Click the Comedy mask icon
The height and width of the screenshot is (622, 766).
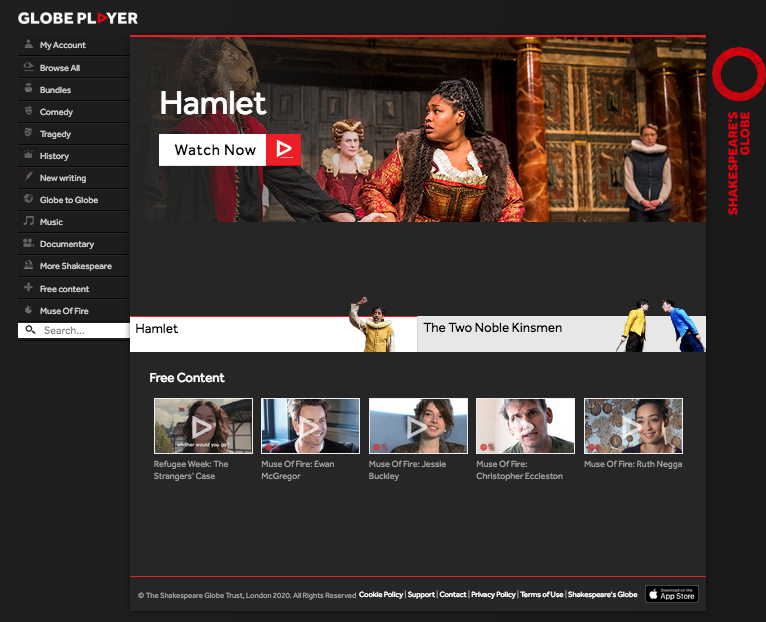pyautogui.click(x=29, y=110)
